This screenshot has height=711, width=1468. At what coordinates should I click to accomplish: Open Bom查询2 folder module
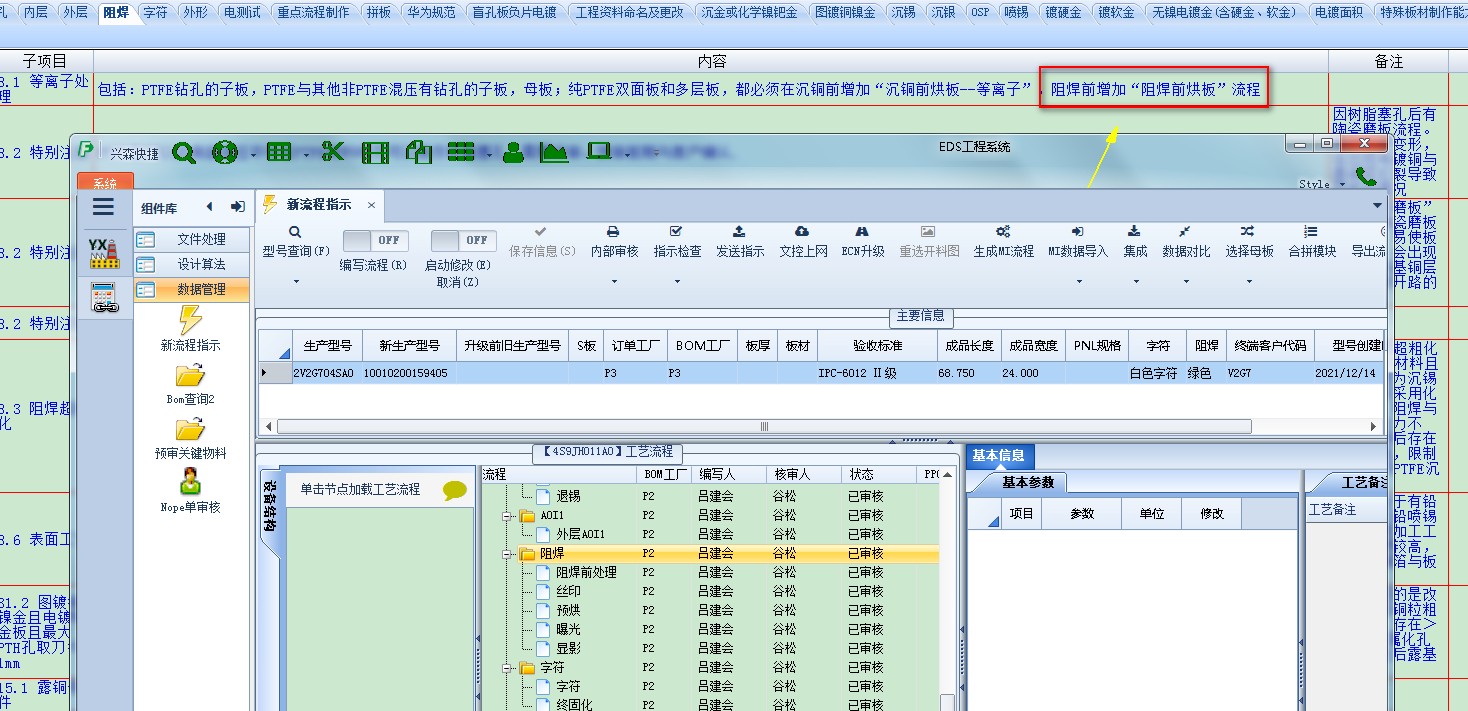click(x=190, y=375)
